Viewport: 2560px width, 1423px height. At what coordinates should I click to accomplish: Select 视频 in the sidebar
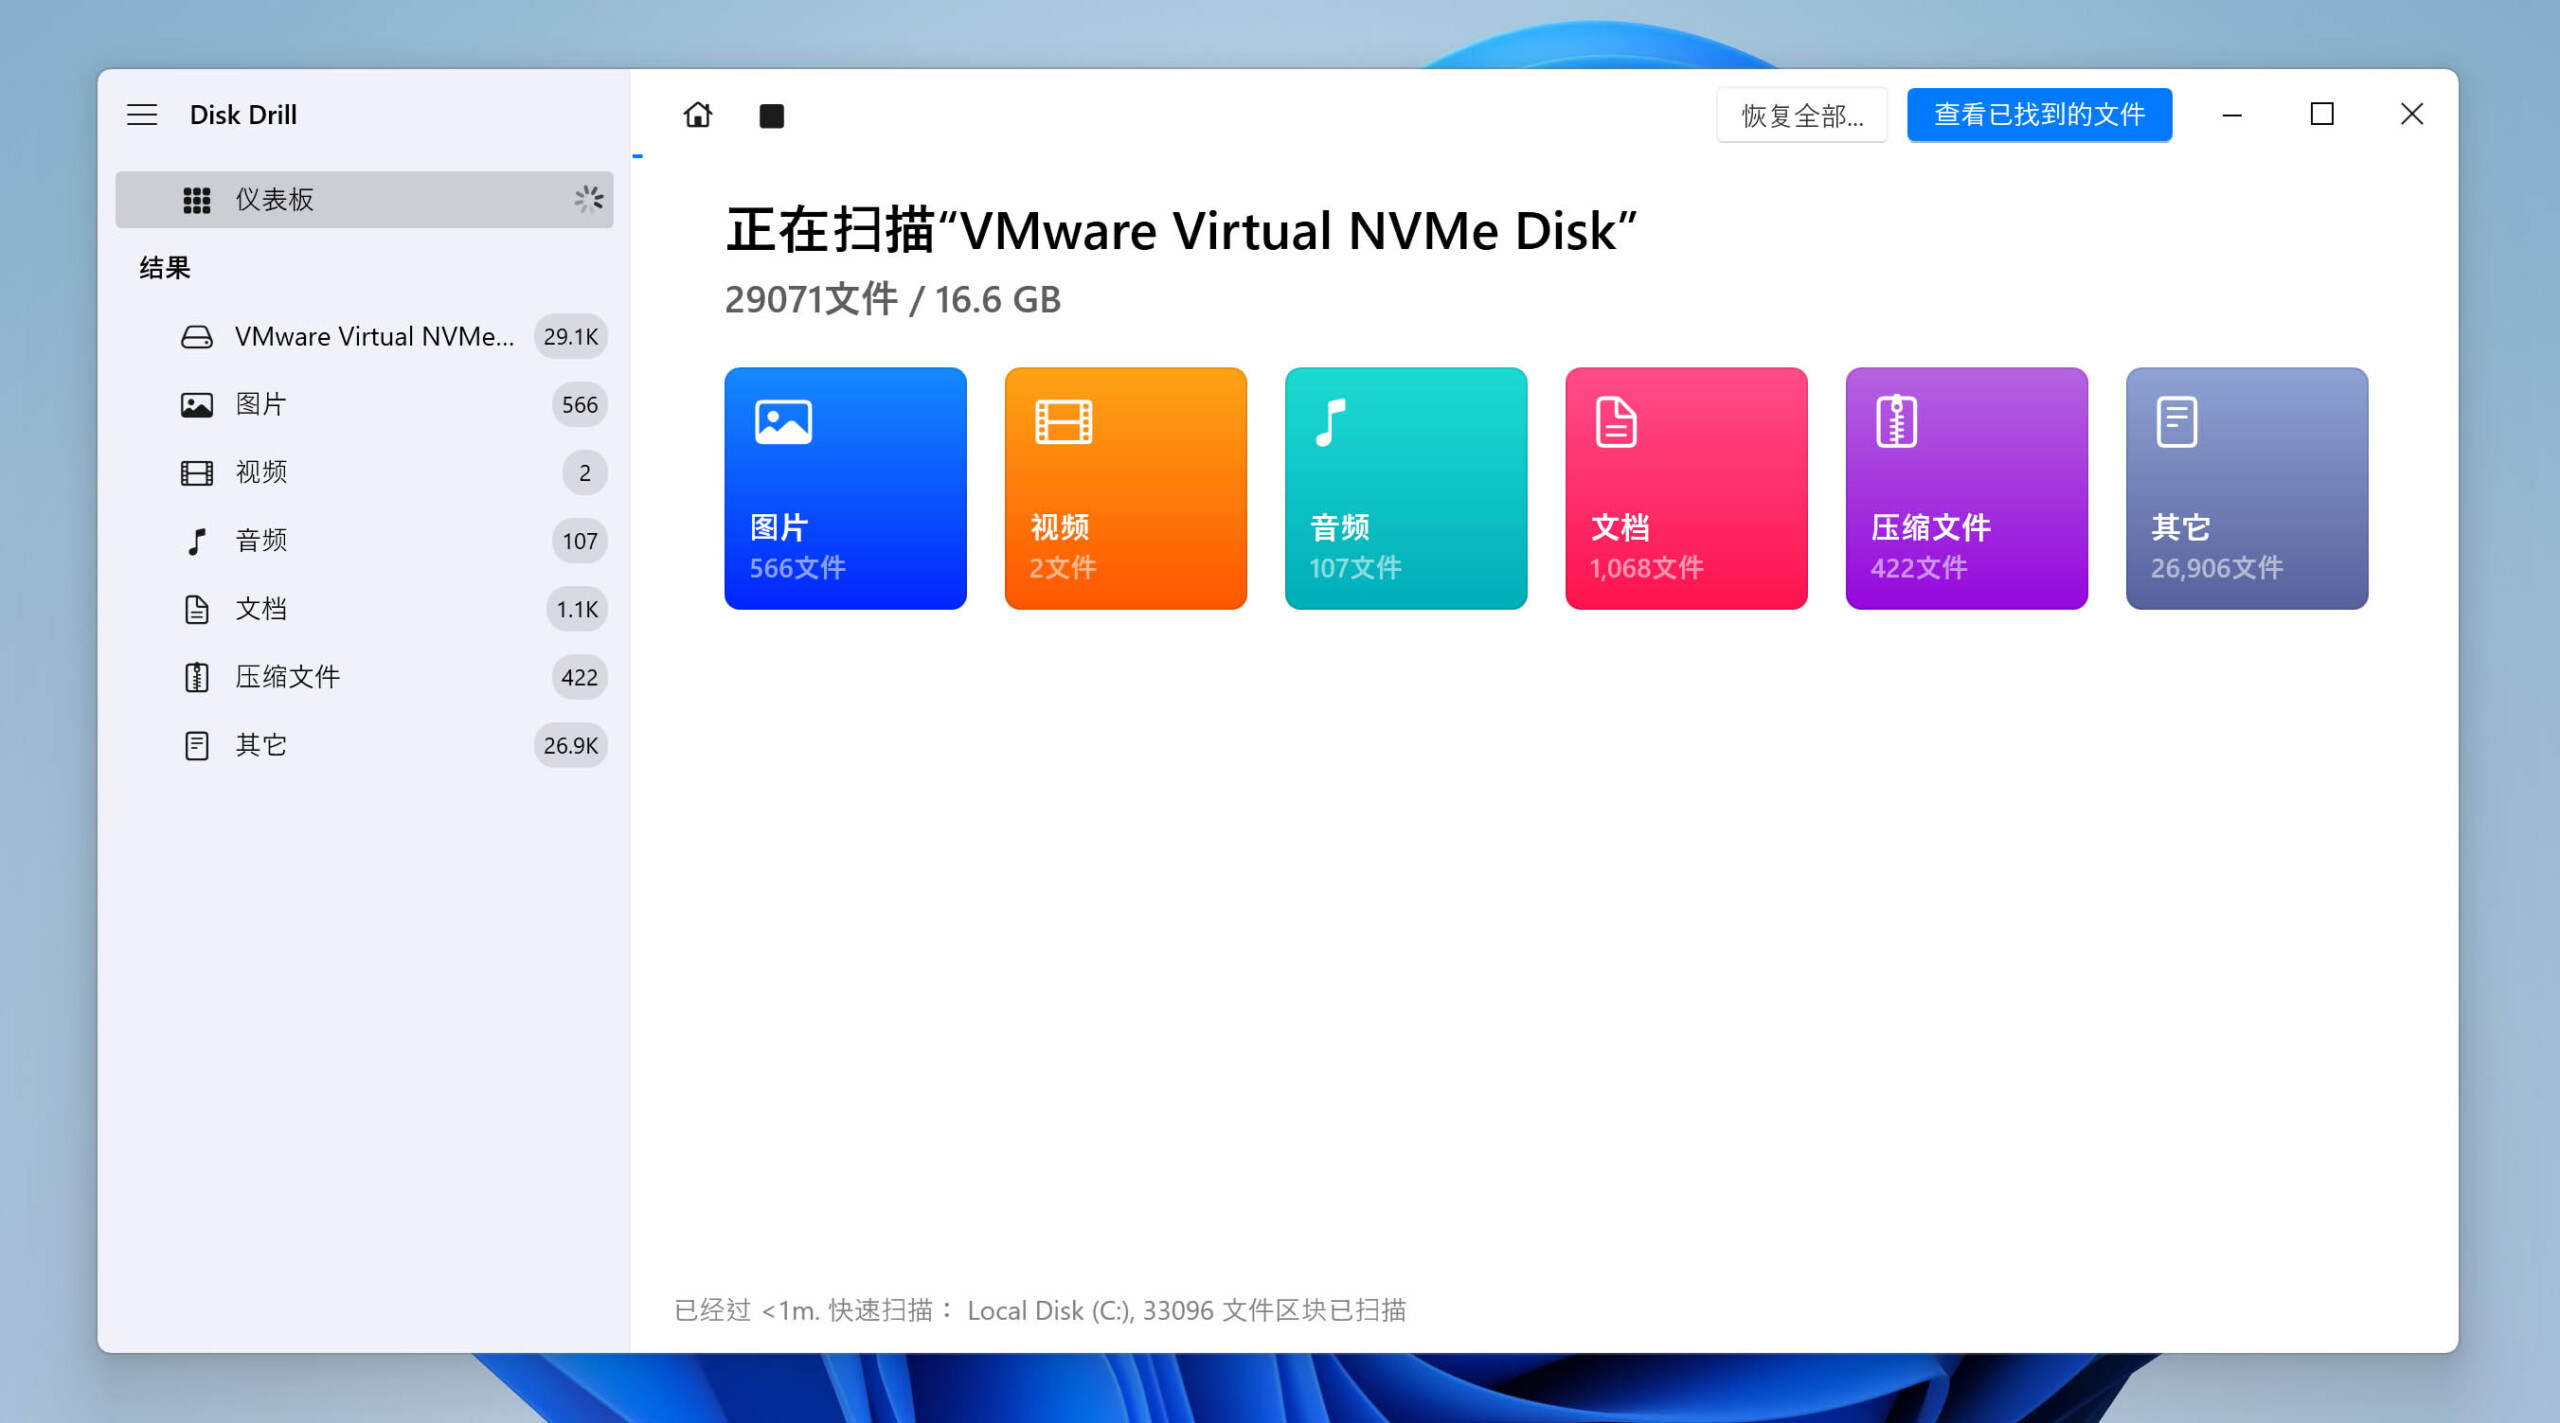click(x=364, y=472)
